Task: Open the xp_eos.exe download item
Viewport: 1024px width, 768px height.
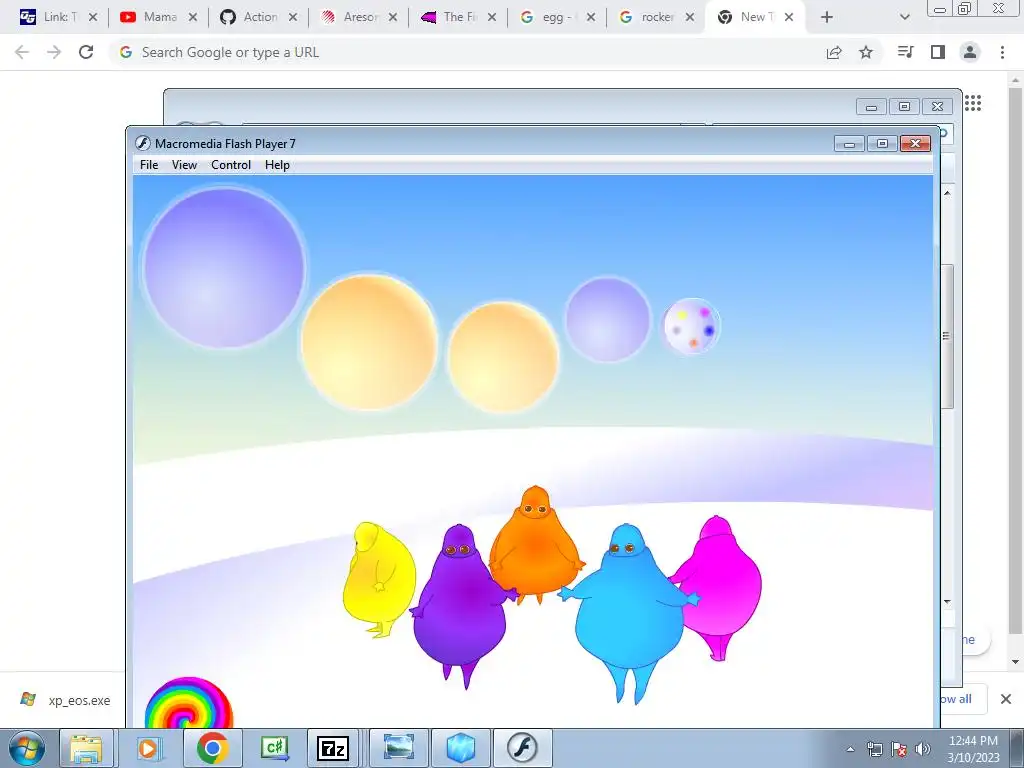Action: 65,700
